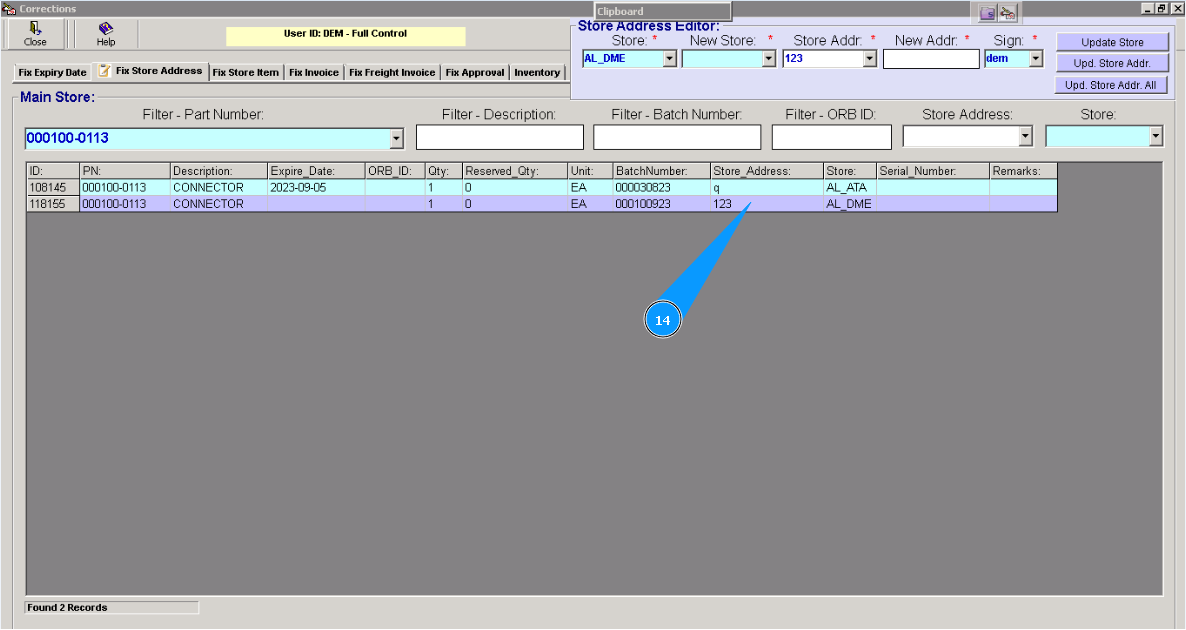1186x630 pixels.
Task: Expand the New Store dropdown
Action: pos(769,59)
